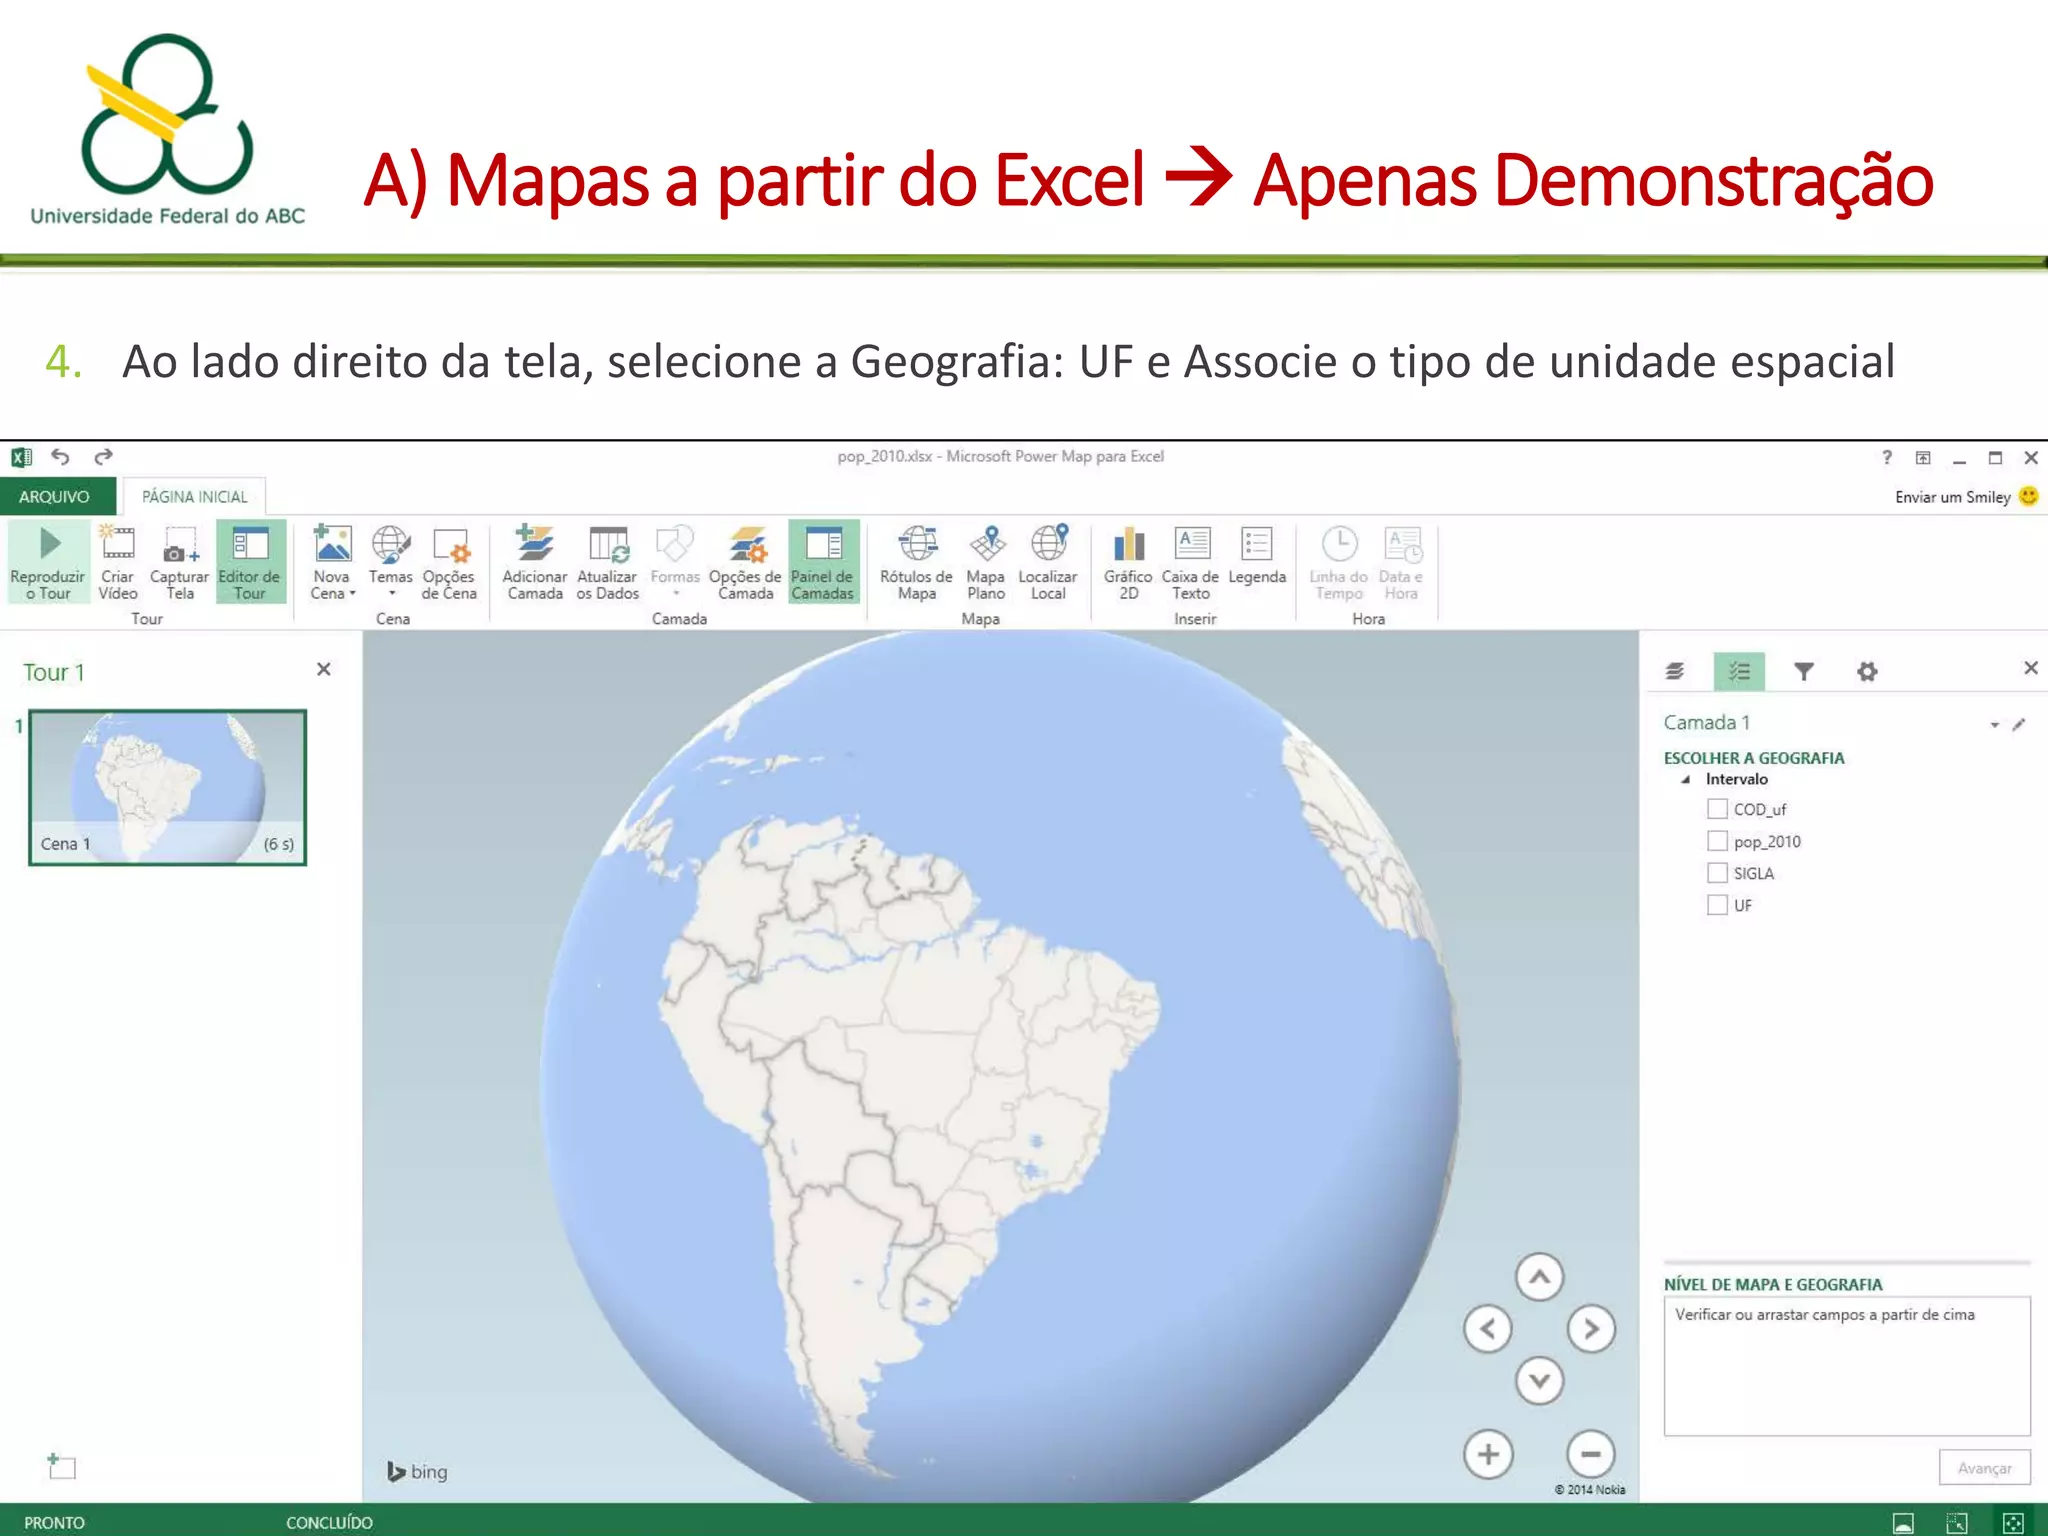Toggle Legenda display

pos(1257,556)
